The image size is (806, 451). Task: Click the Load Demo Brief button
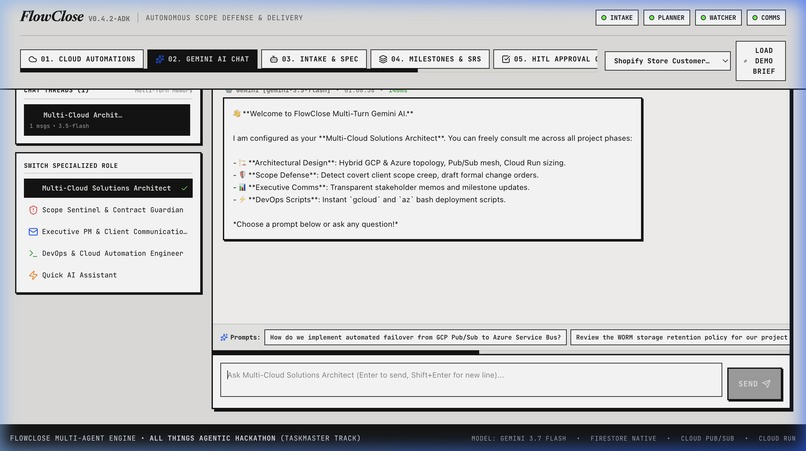coord(761,61)
